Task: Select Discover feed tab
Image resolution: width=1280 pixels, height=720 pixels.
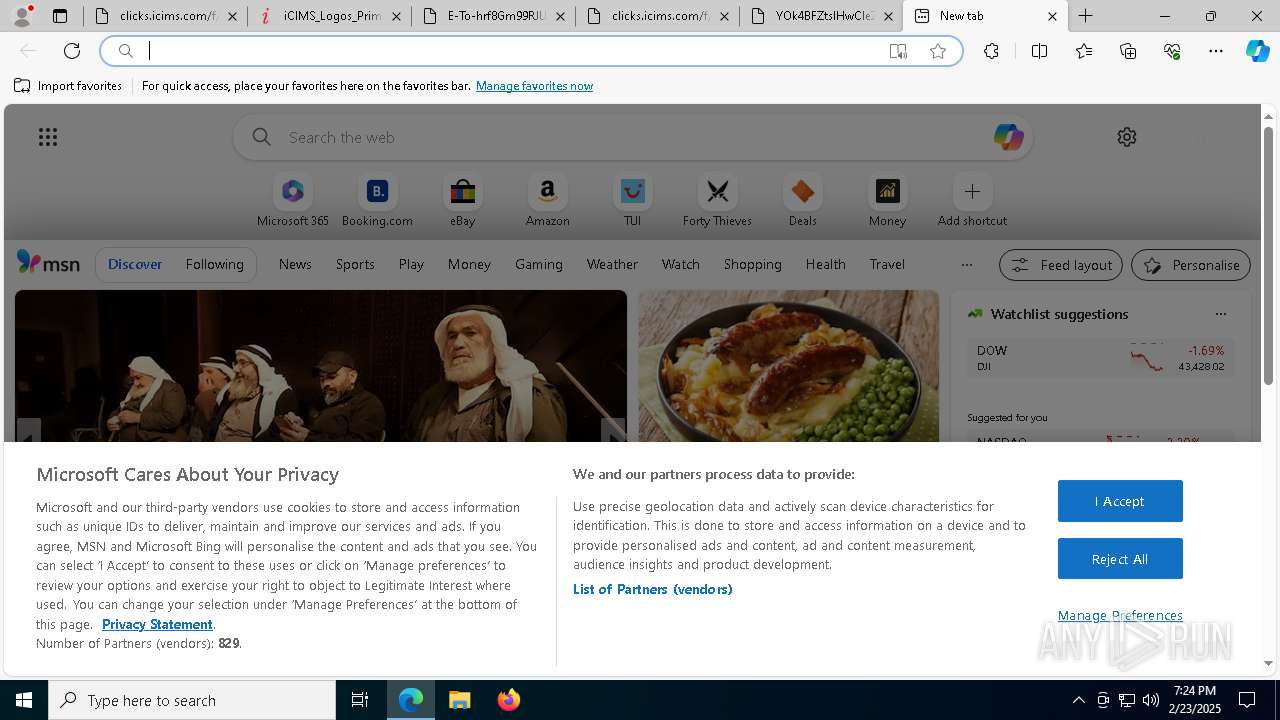Action: tap(135, 264)
